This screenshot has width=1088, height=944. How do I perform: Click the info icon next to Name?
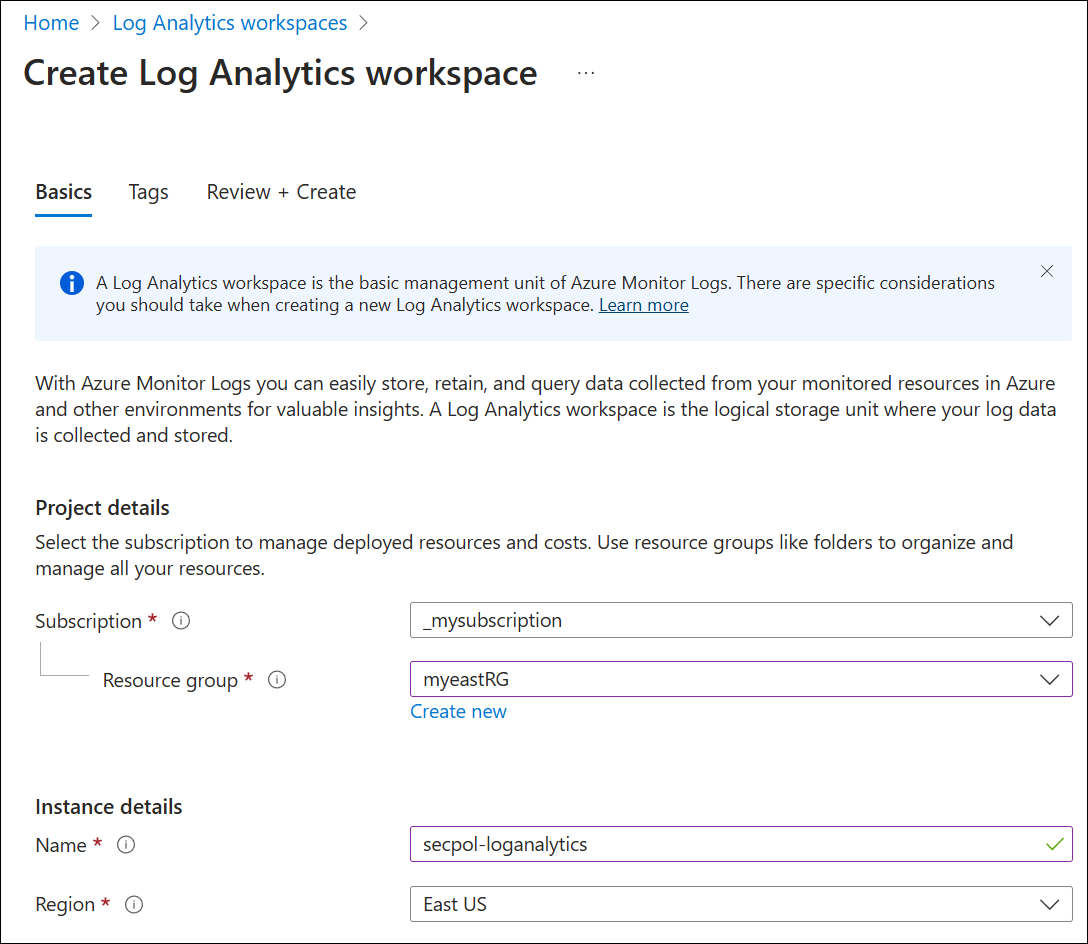(126, 845)
